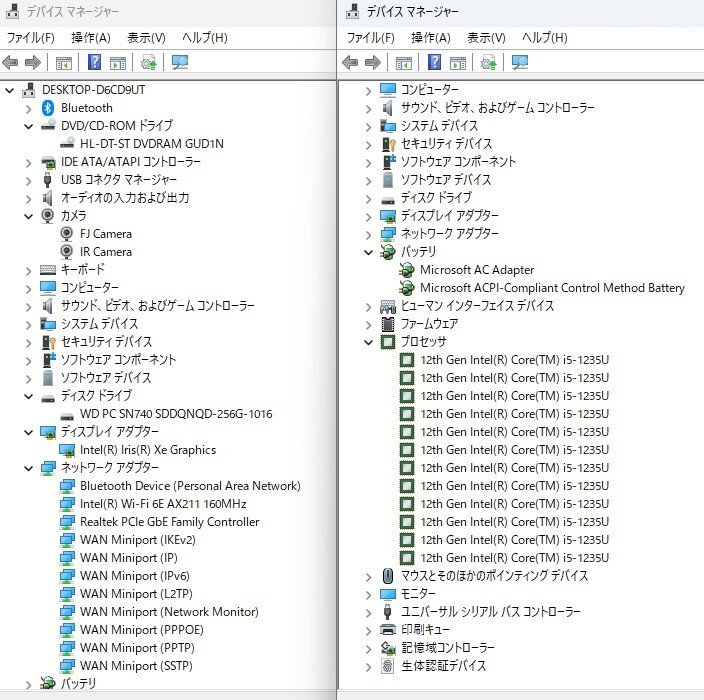Open ファイル(F) menu in left window
Image resolution: width=704 pixels, height=700 pixels.
(31, 37)
